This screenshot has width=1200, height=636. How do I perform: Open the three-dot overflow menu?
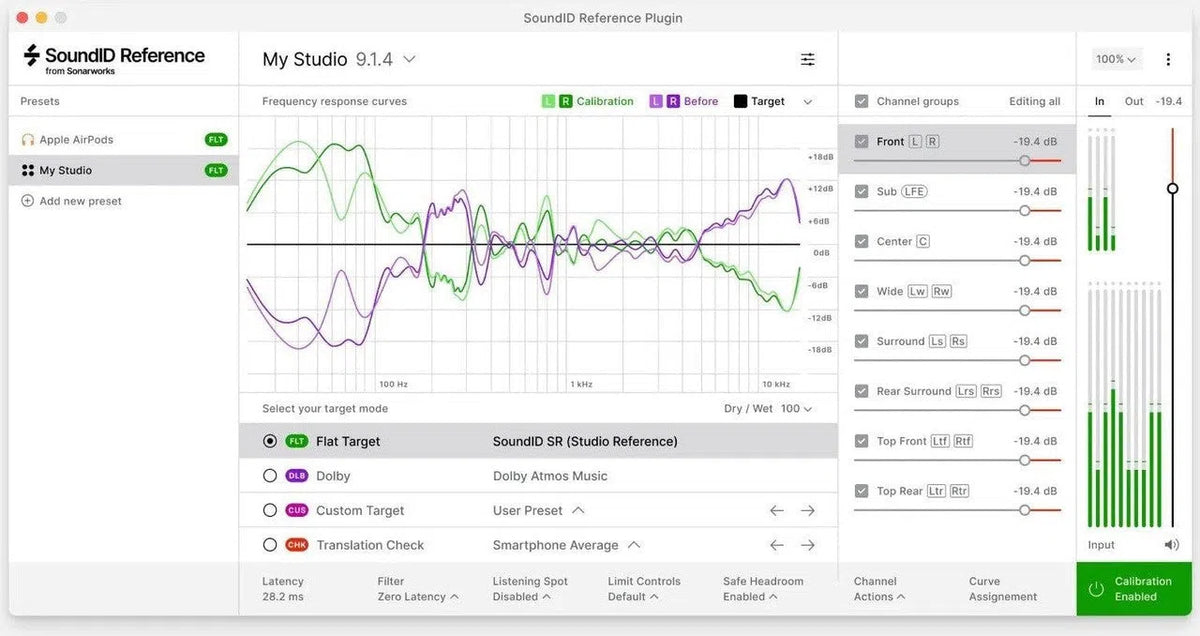(1167, 59)
